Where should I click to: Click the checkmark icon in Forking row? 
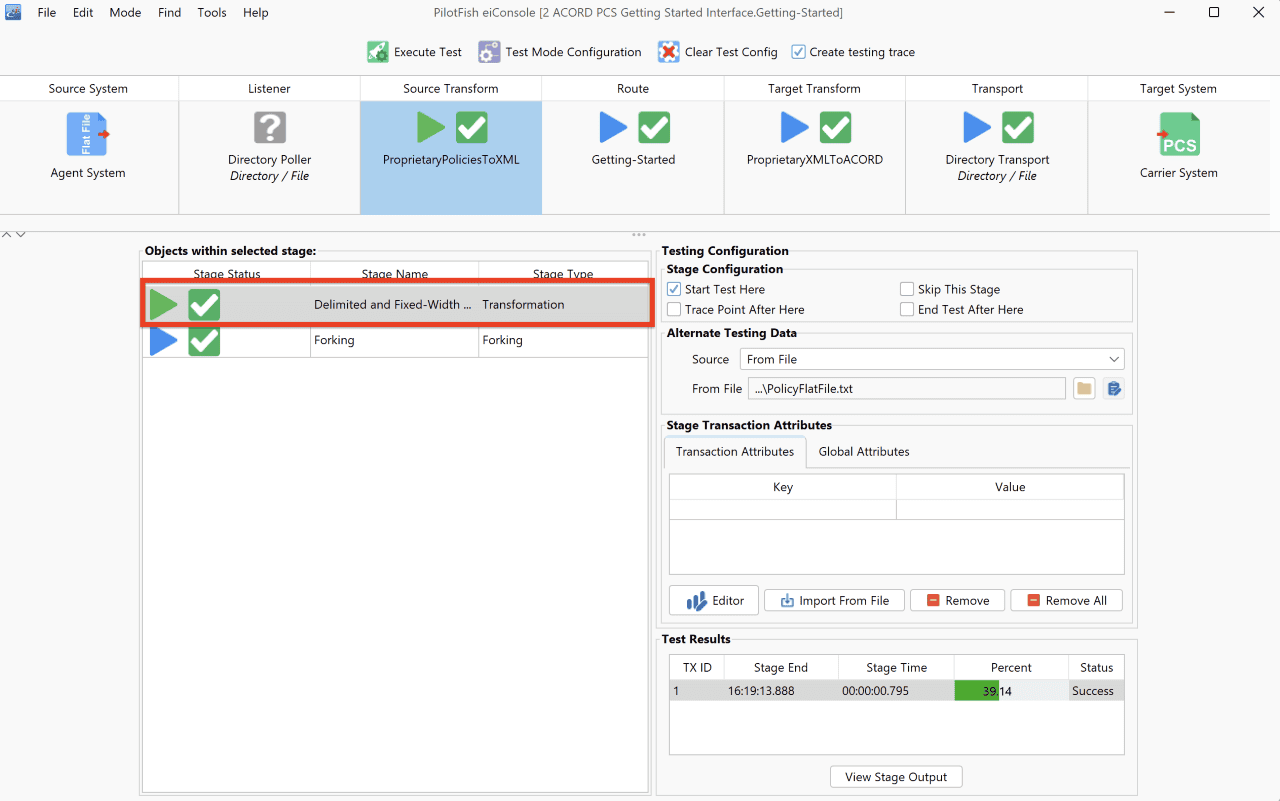(x=204, y=340)
